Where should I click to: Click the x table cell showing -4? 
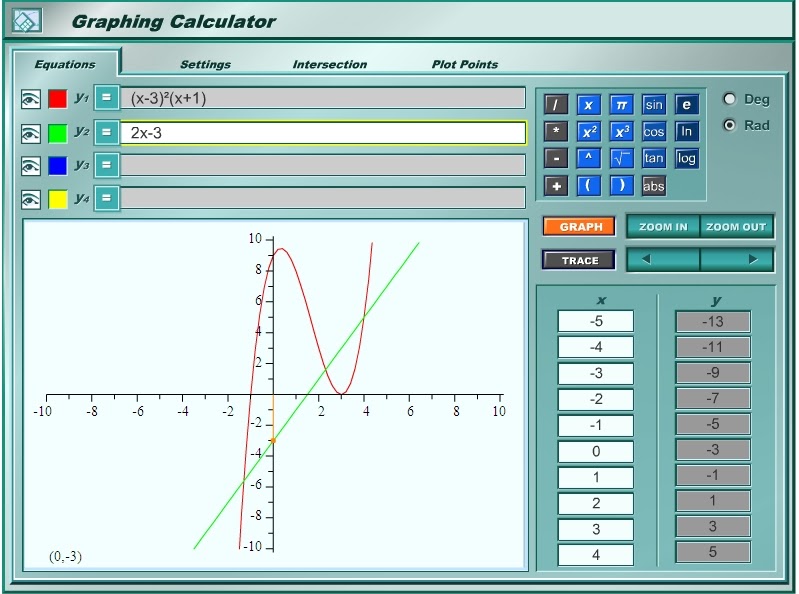tap(596, 347)
